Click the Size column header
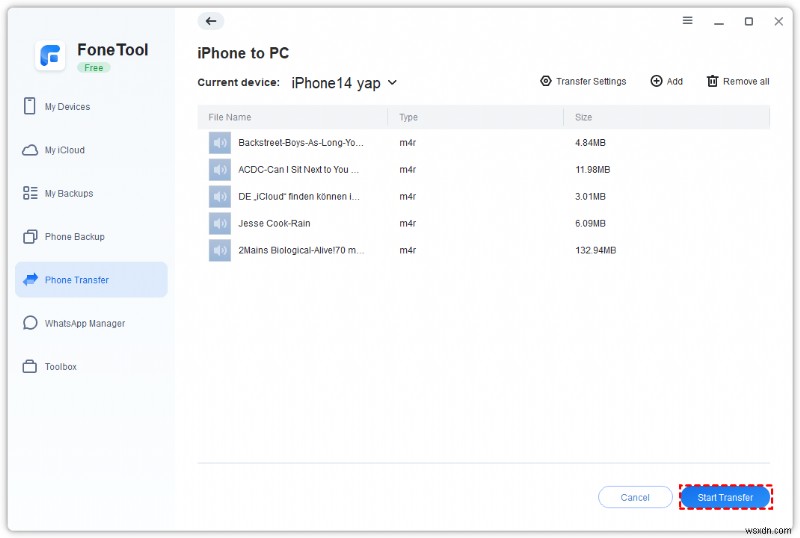The height and width of the screenshot is (538, 800). pyautogui.click(x=583, y=117)
